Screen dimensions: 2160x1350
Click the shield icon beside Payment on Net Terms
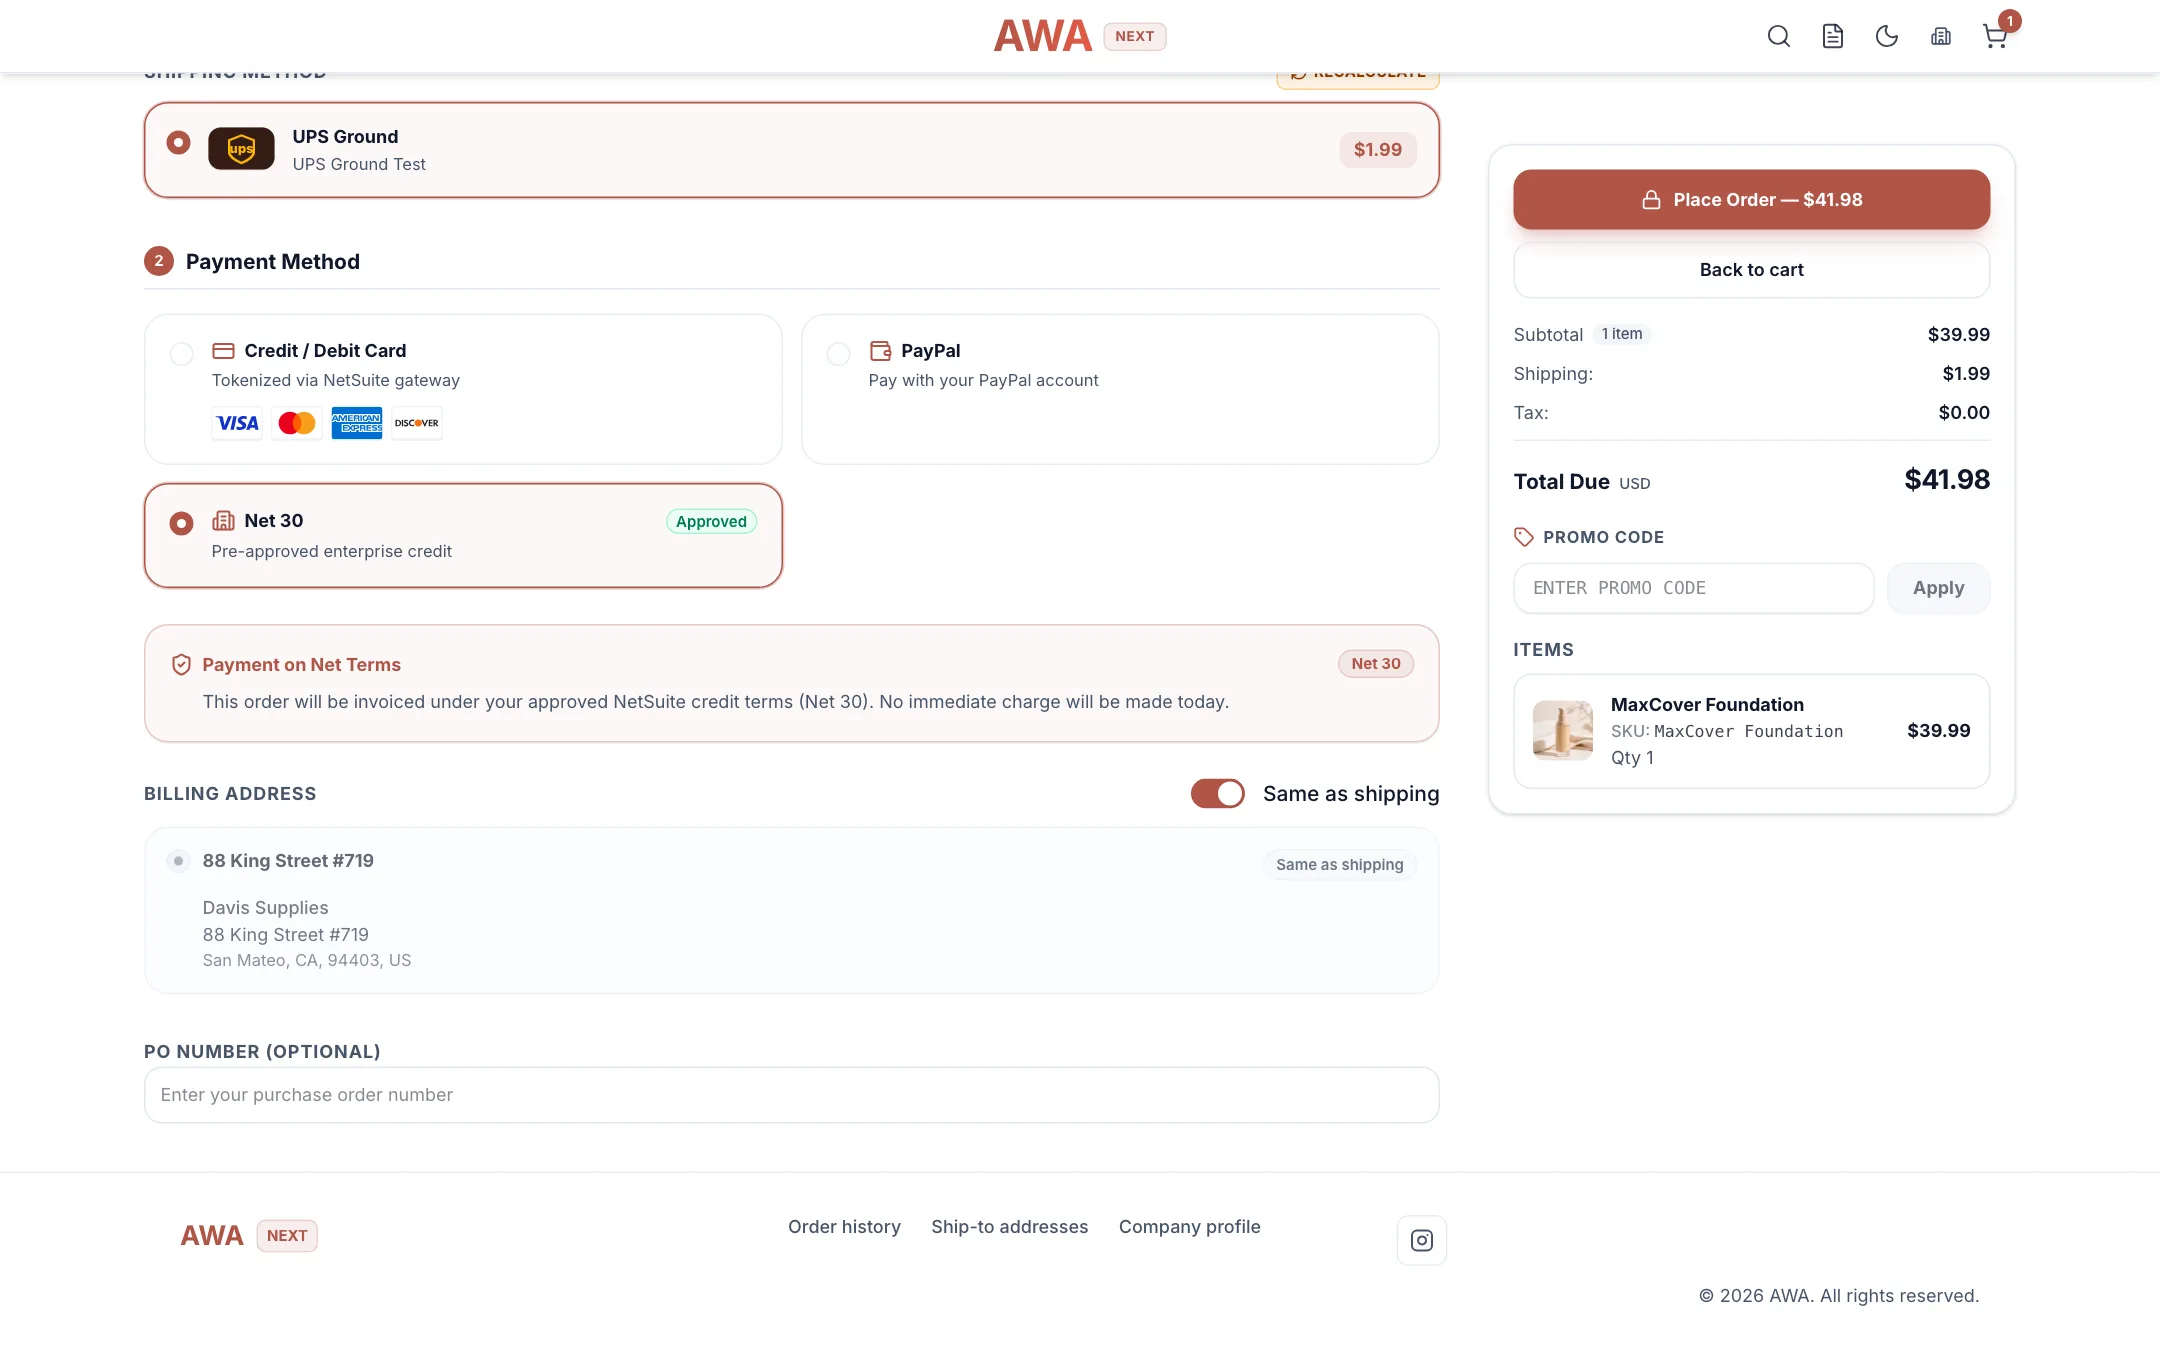tap(181, 665)
